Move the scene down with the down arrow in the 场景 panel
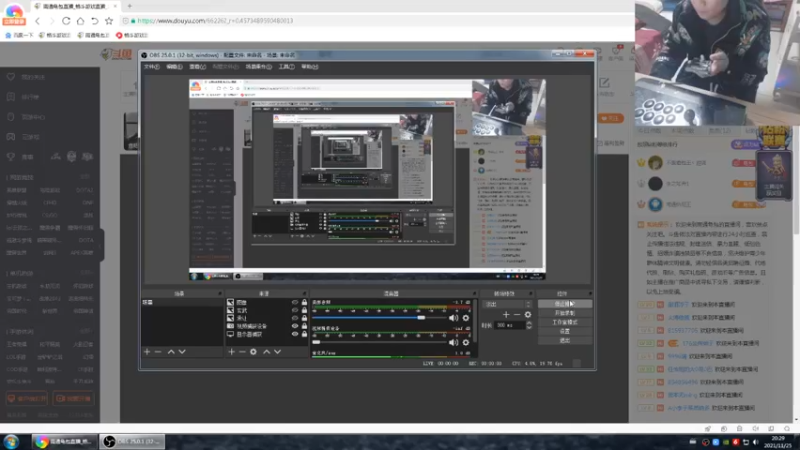The image size is (800, 450). [x=182, y=352]
